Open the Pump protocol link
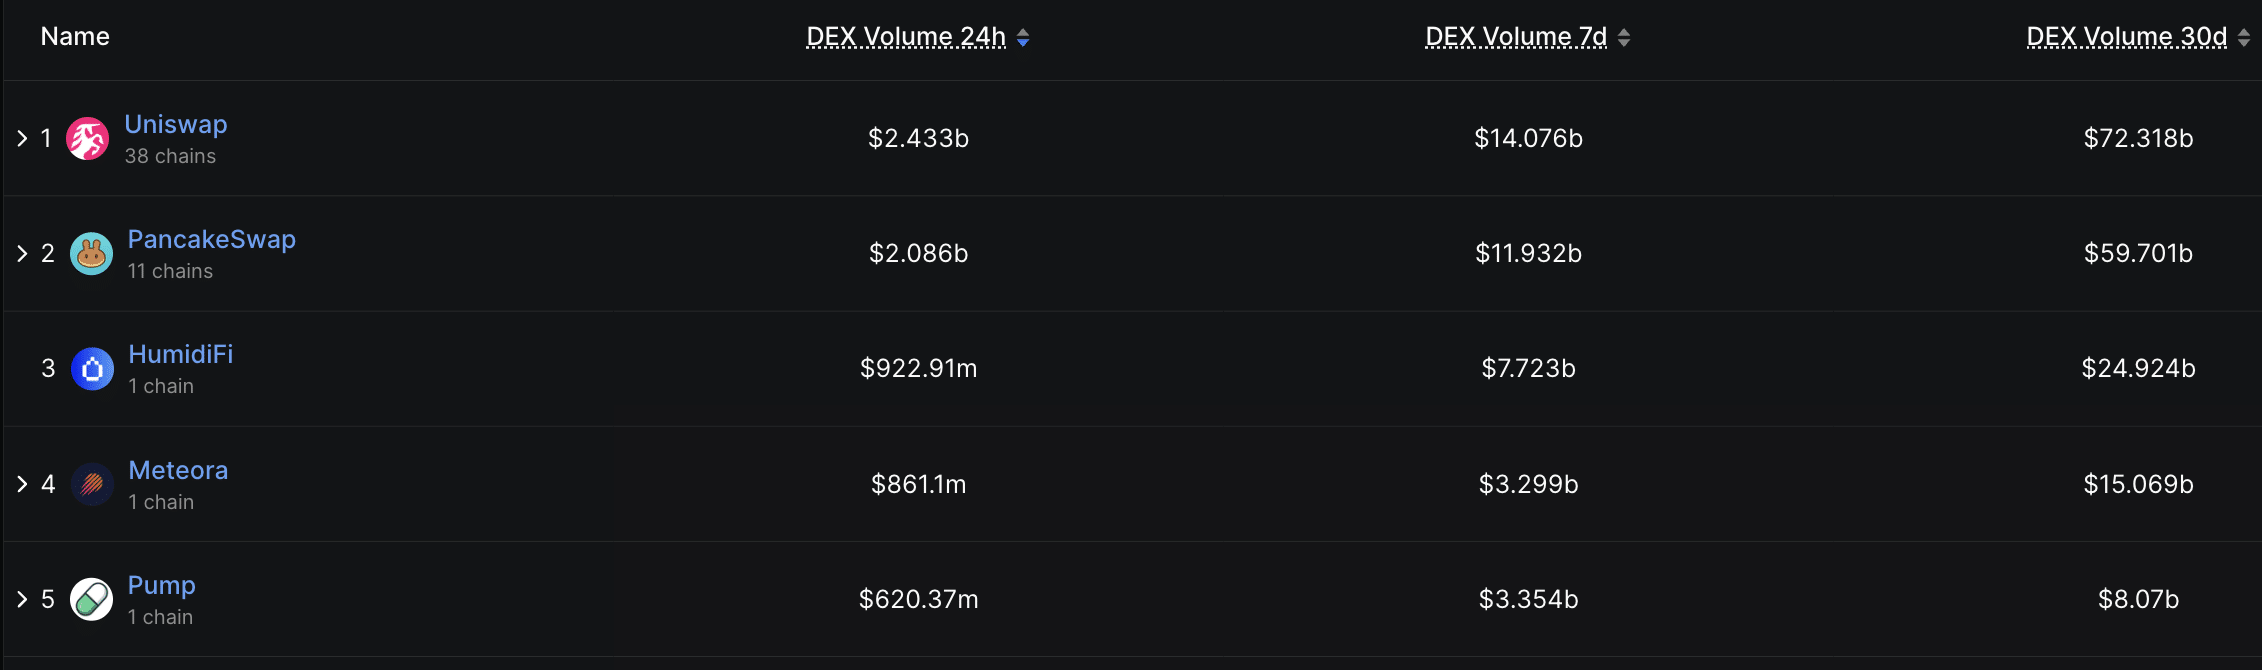 coord(161,585)
